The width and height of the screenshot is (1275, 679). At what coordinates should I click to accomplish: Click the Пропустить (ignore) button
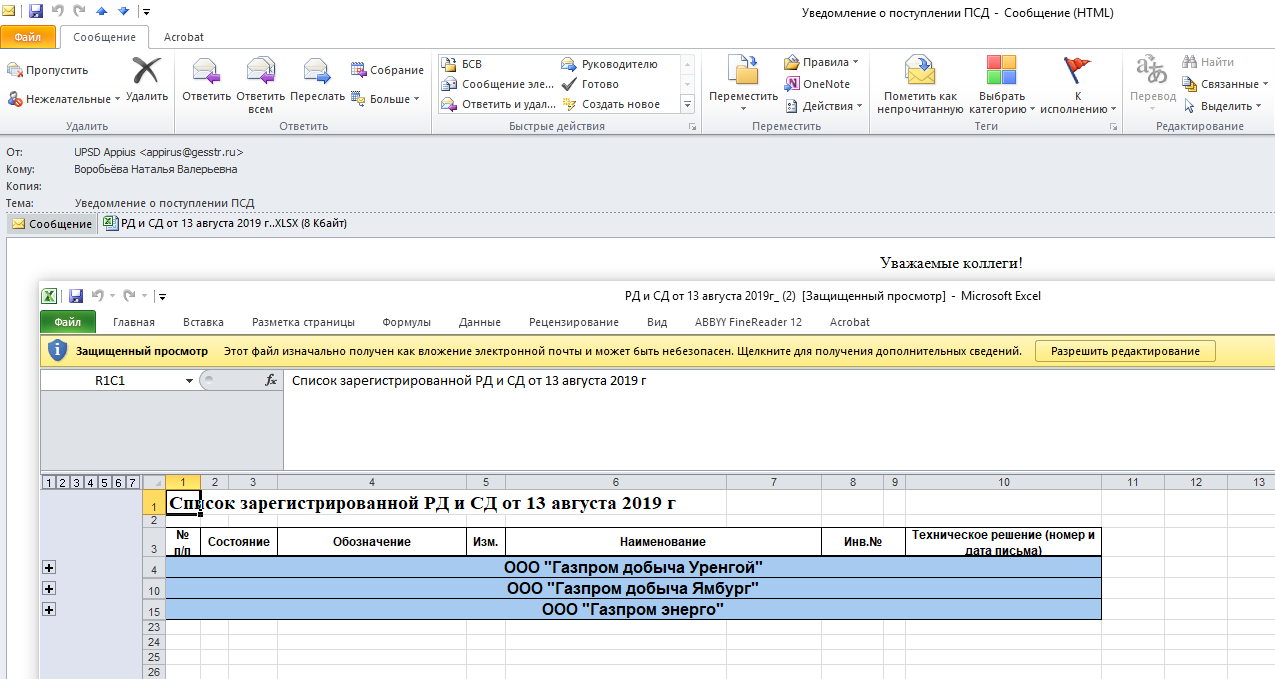click(x=48, y=70)
